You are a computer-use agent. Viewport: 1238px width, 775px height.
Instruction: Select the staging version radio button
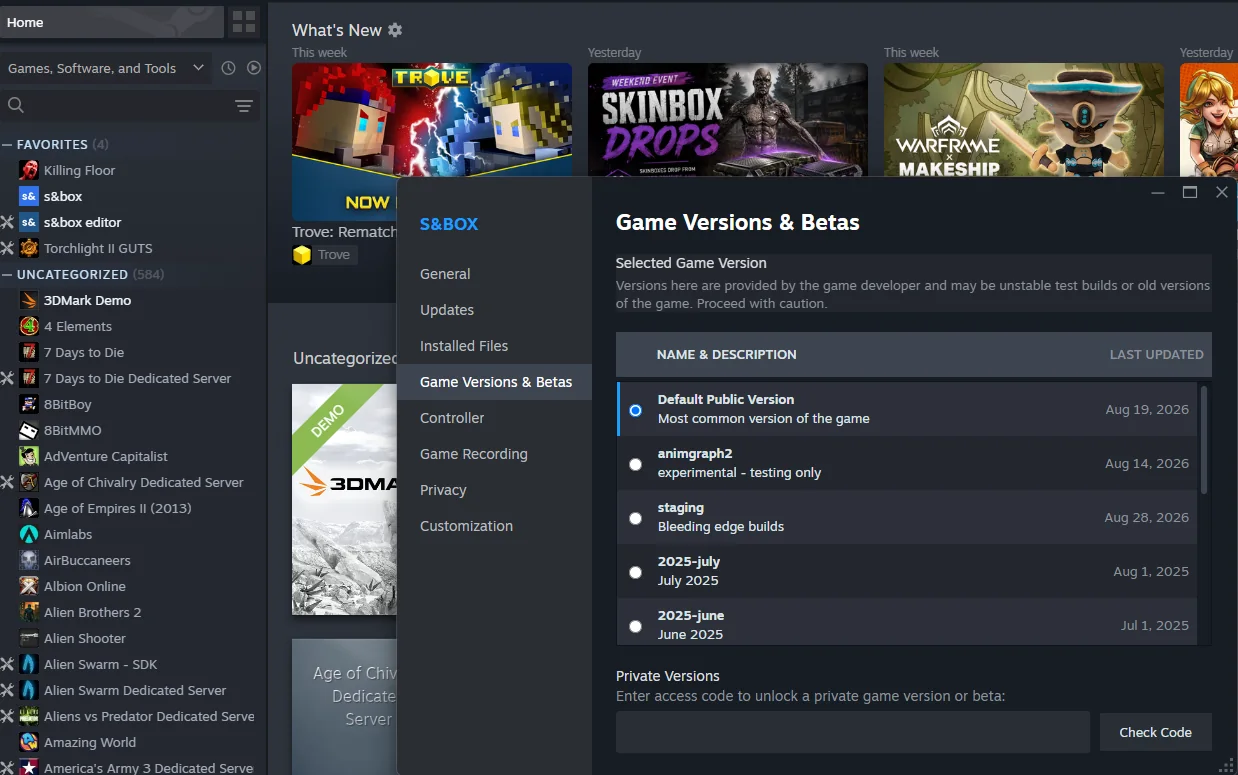pyautogui.click(x=635, y=518)
